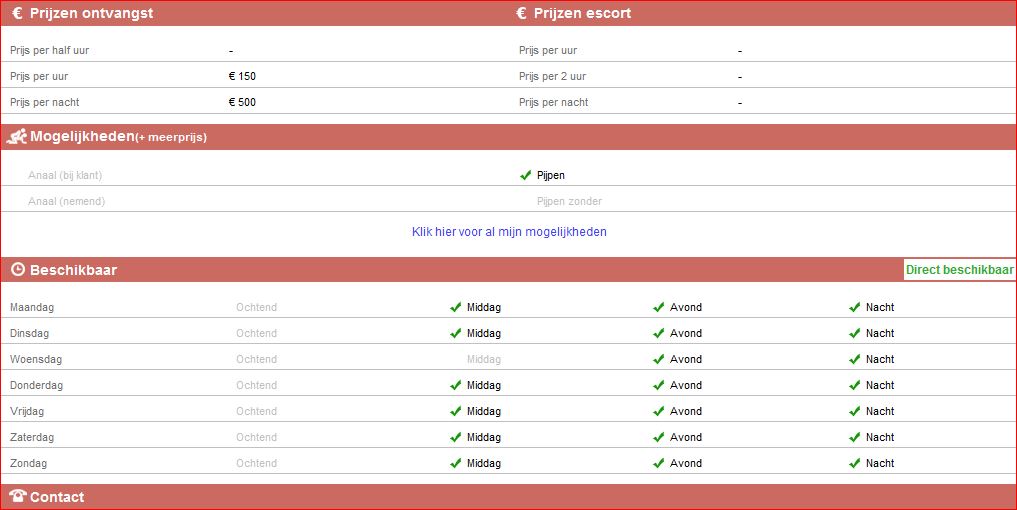This screenshot has height=510, width=1017.
Task: Click the icon left of Mogelijkheden heading
Action: tap(16, 137)
